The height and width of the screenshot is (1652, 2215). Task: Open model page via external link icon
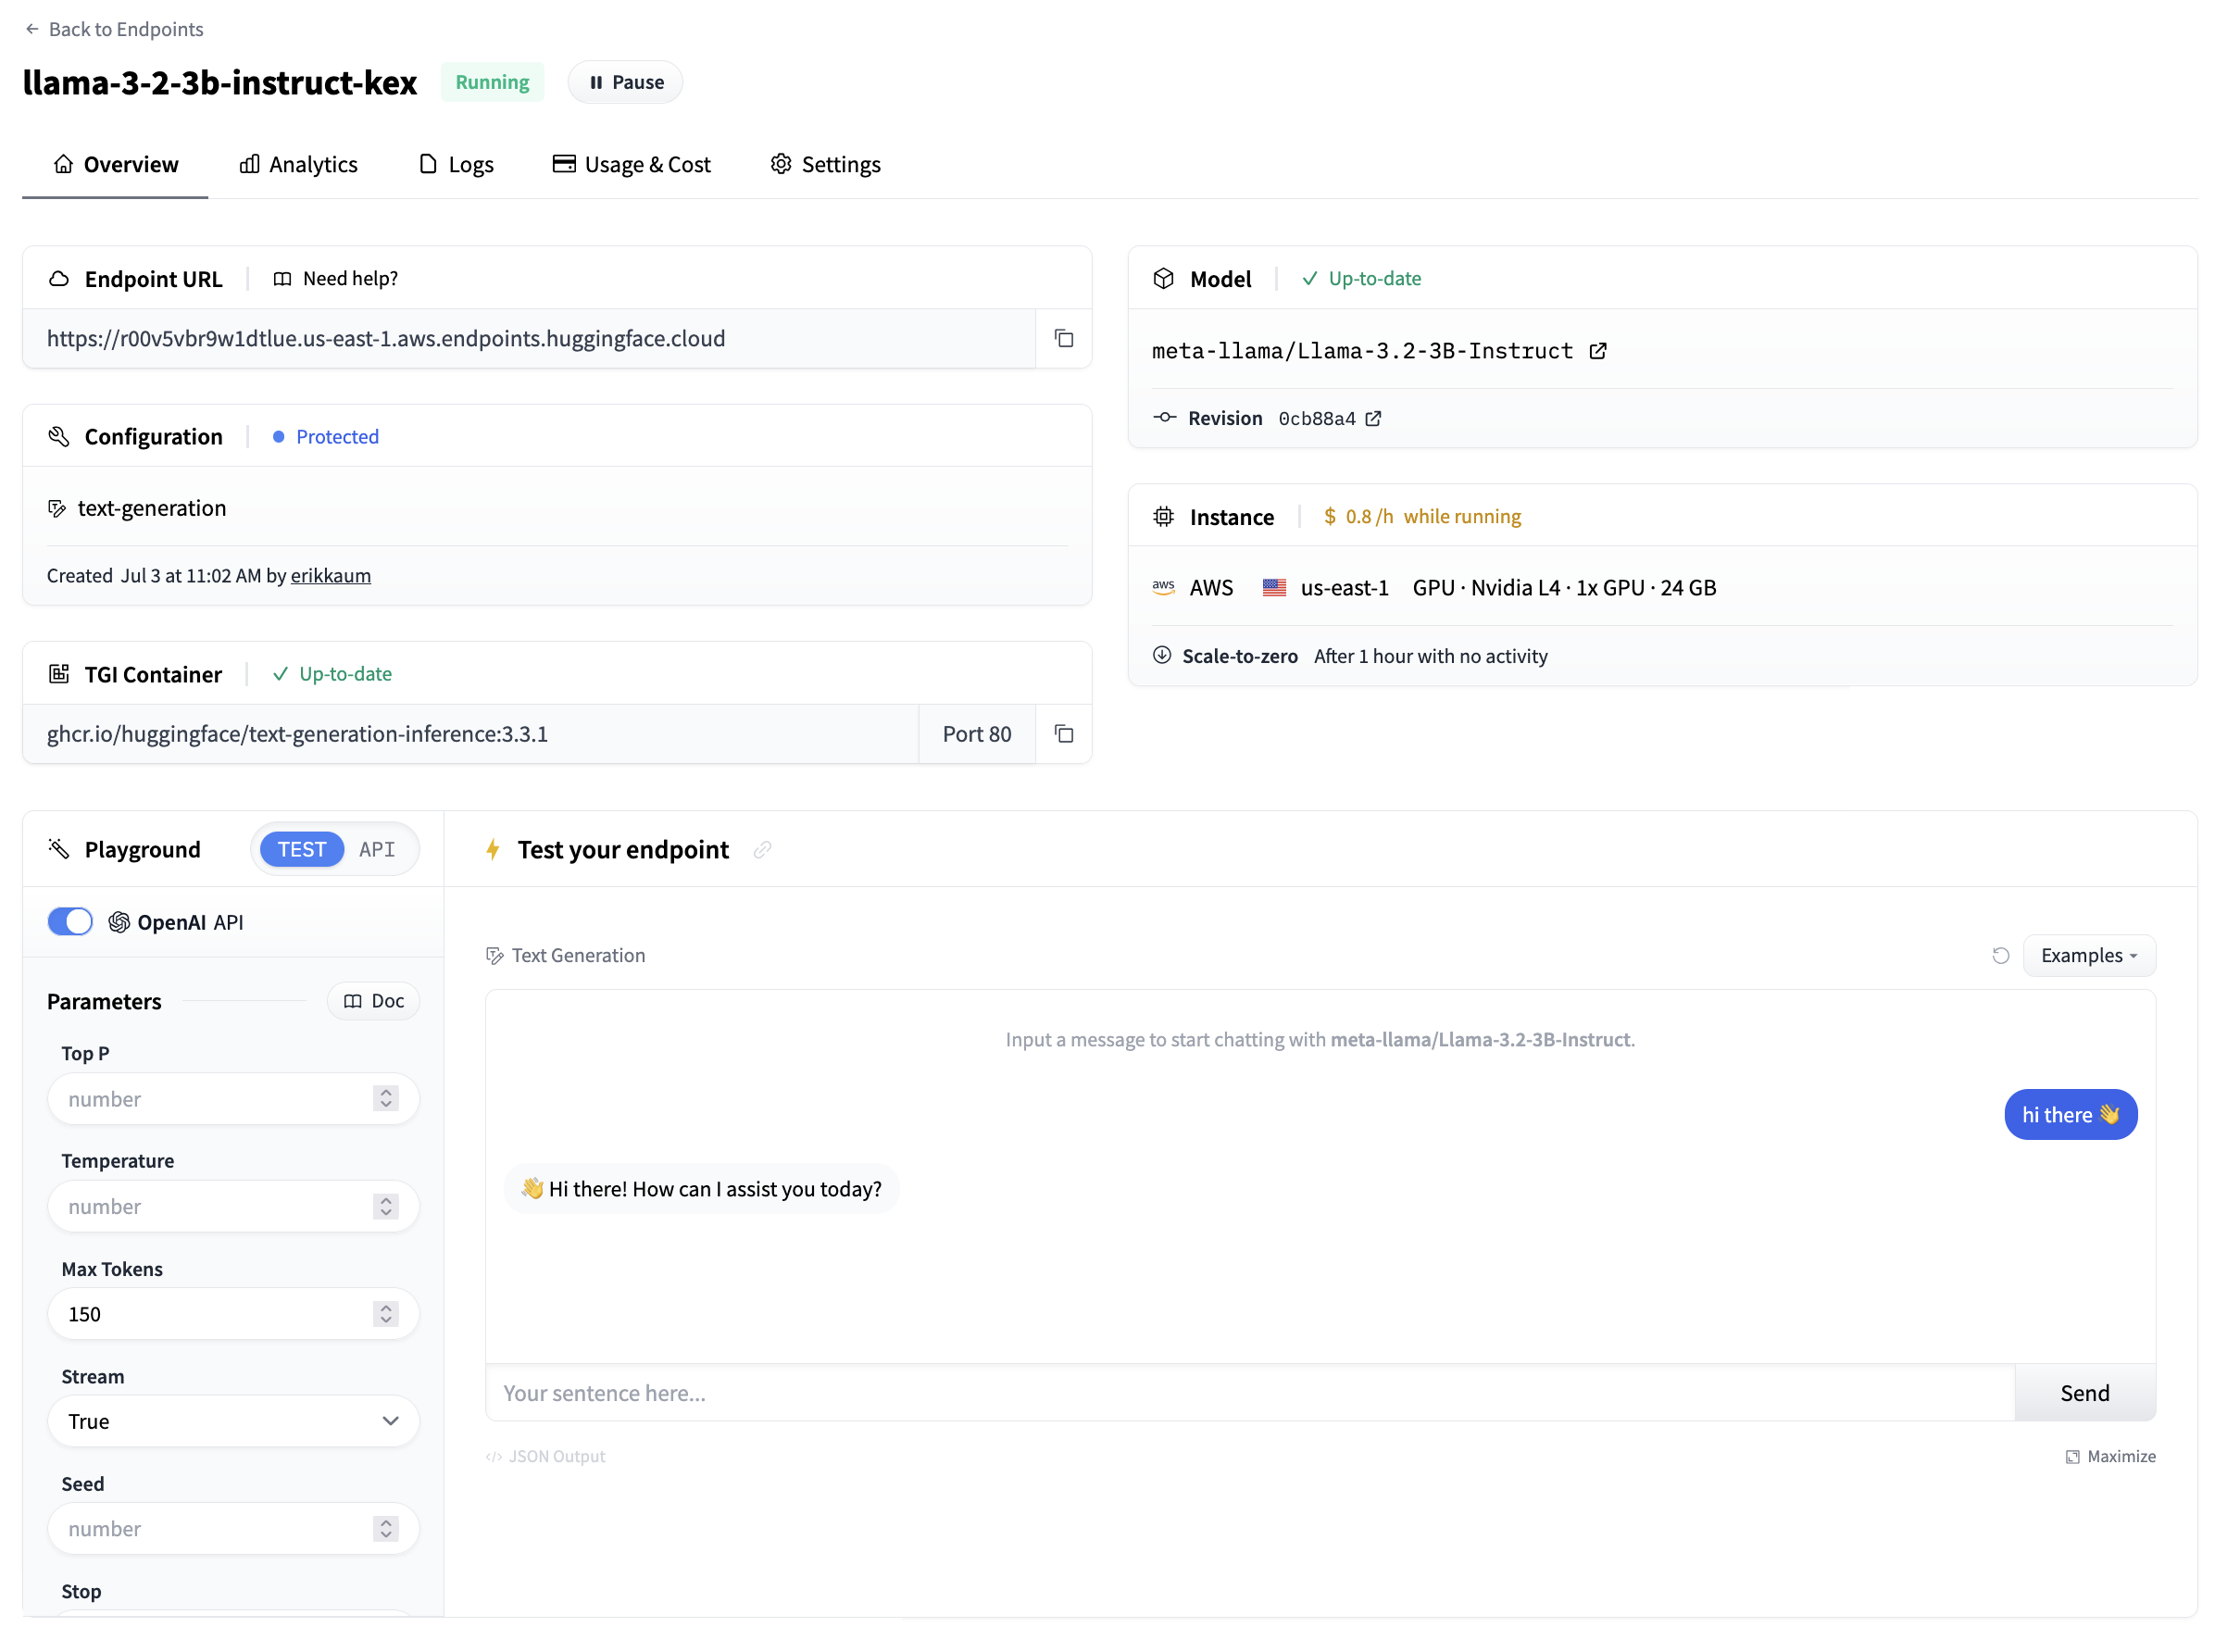pos(1597,351)
